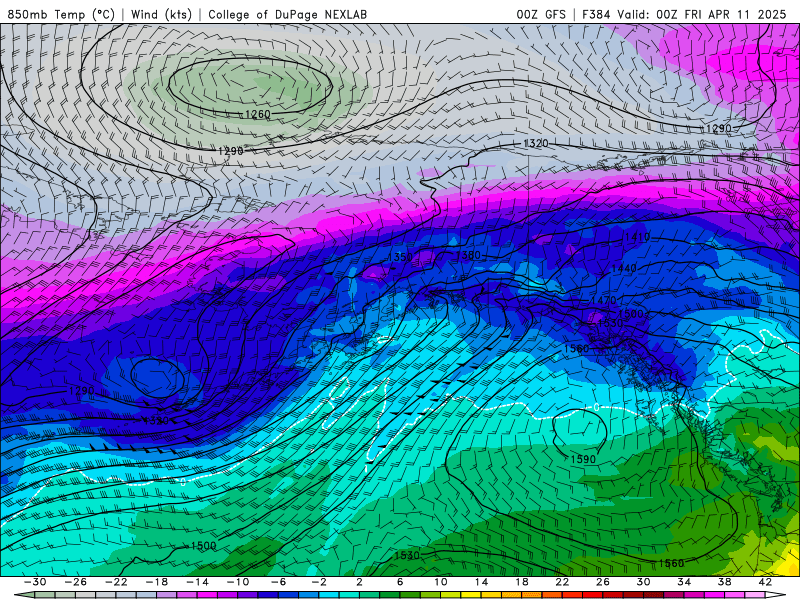Screen dimensions: 800x600
Task: Click the 42 value on the temperature scale
Action: coord(765,582)
